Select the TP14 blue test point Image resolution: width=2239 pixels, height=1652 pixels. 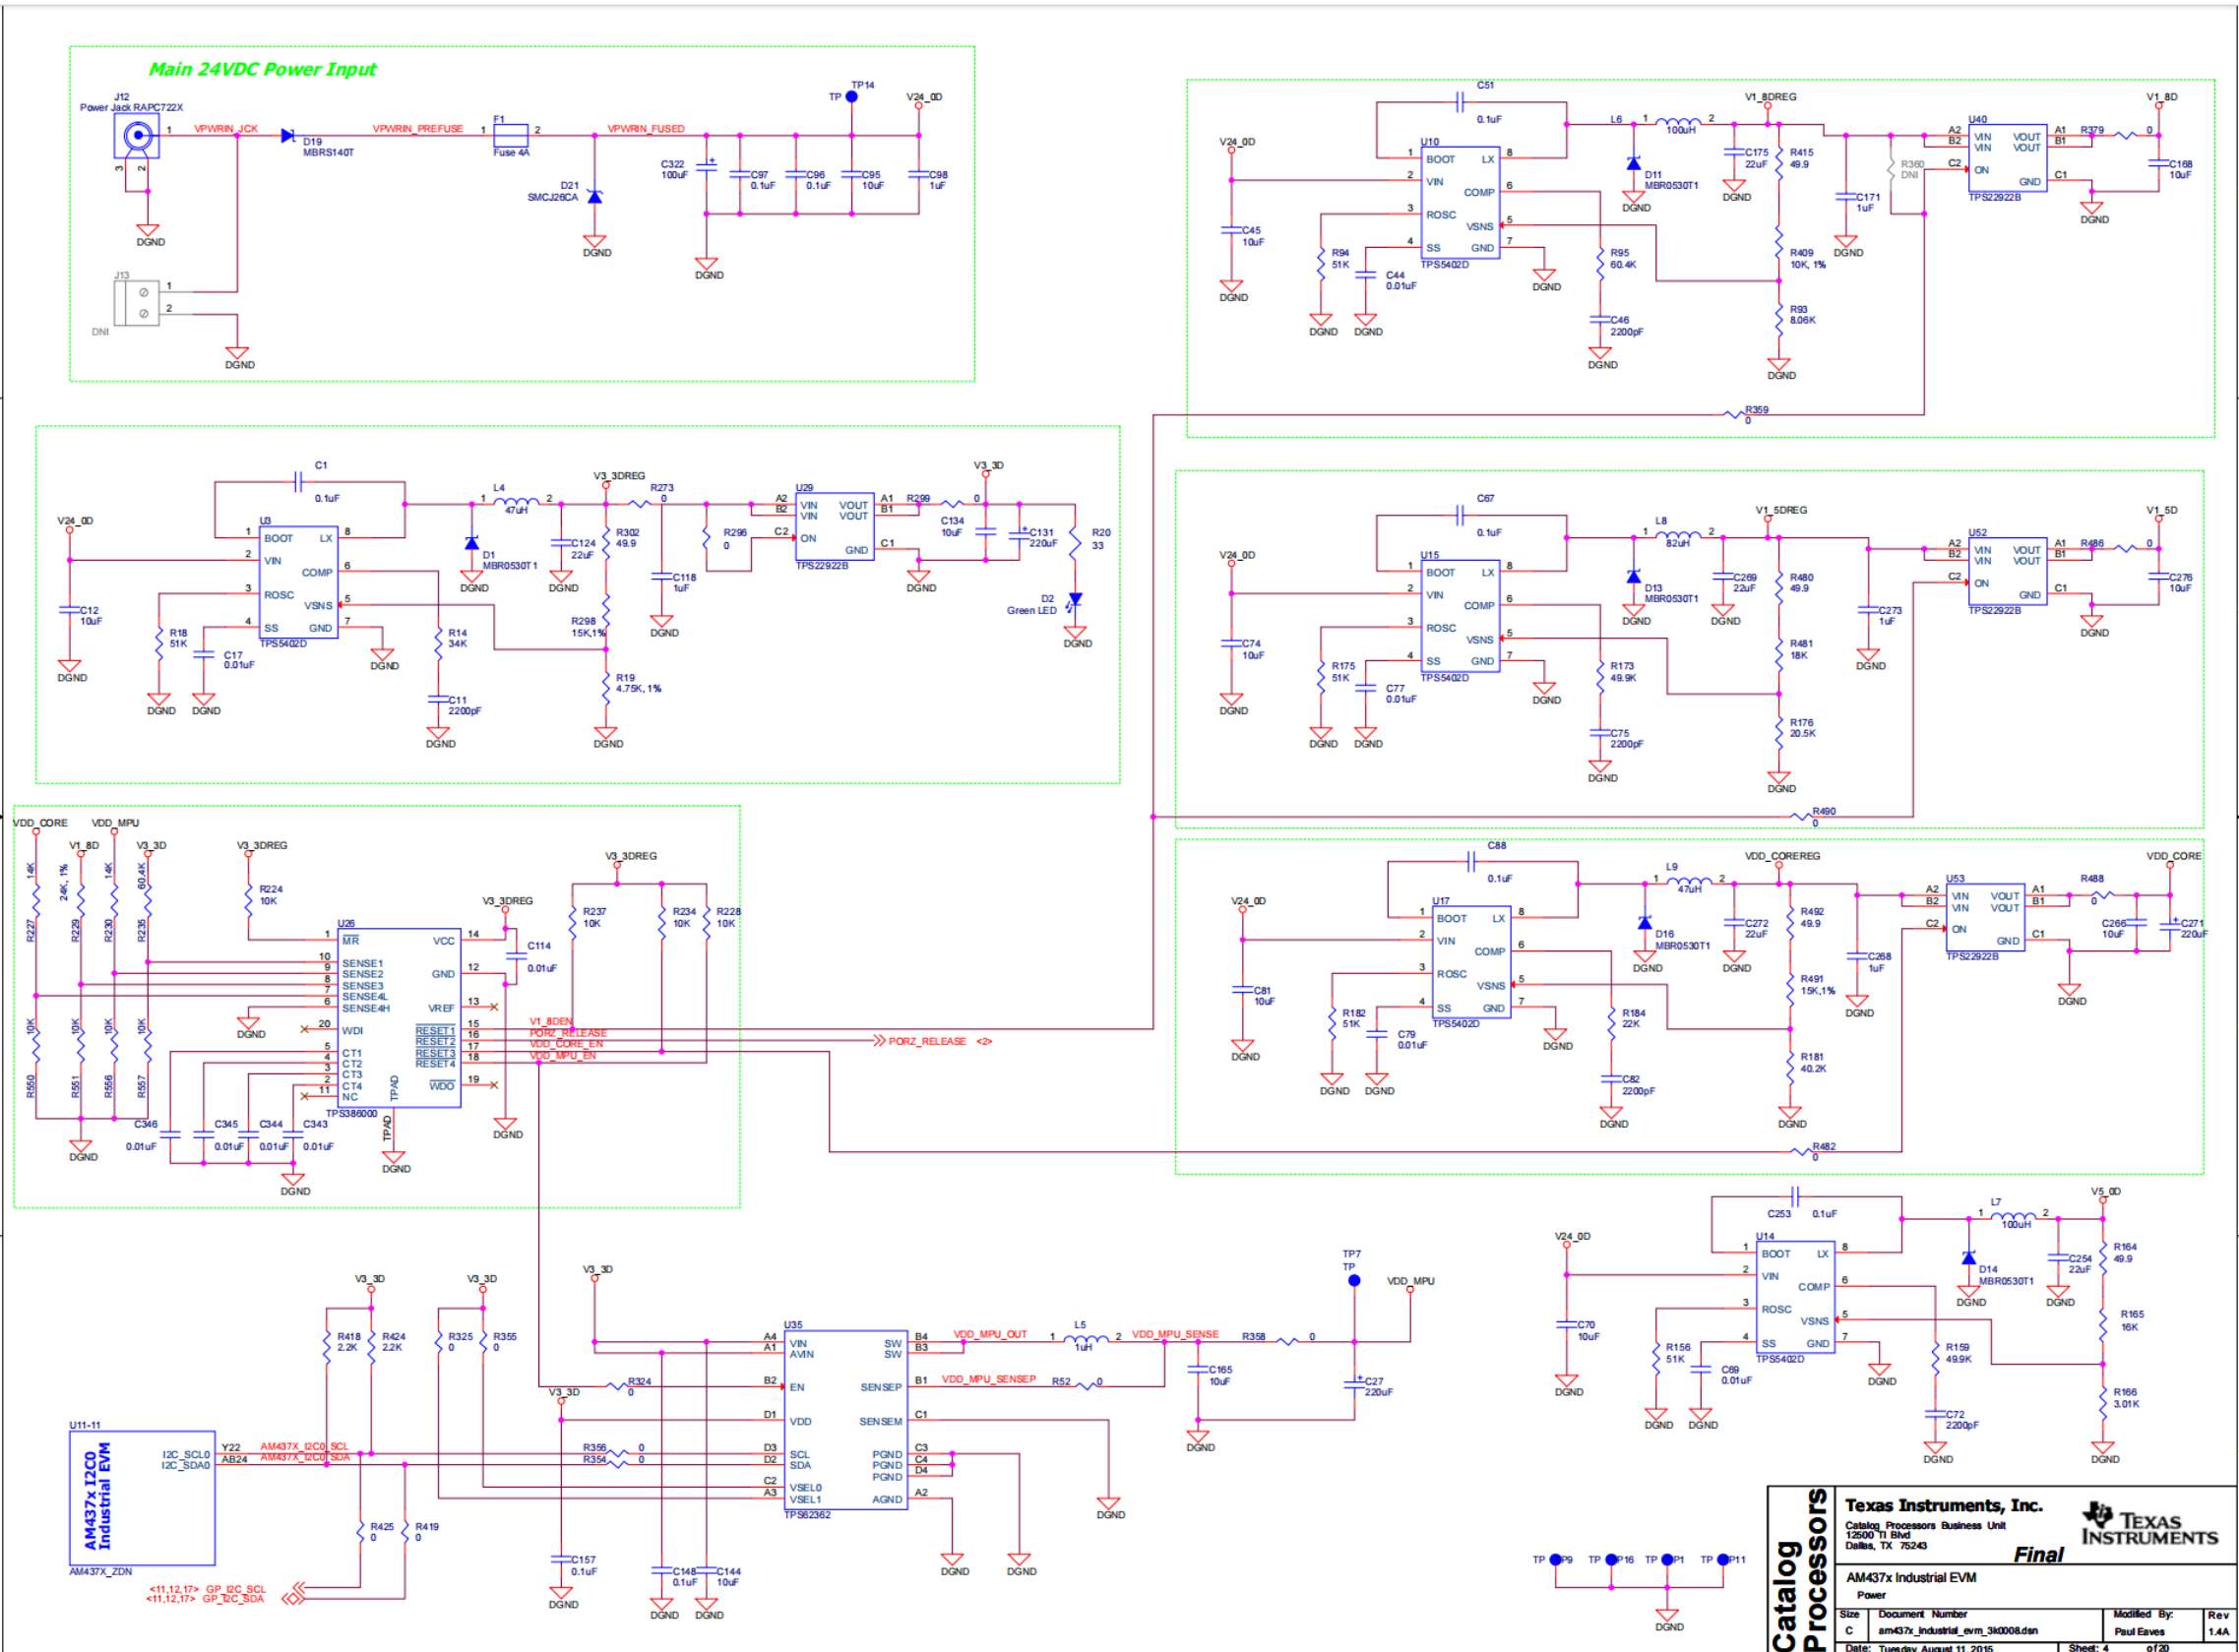[851, 97]
